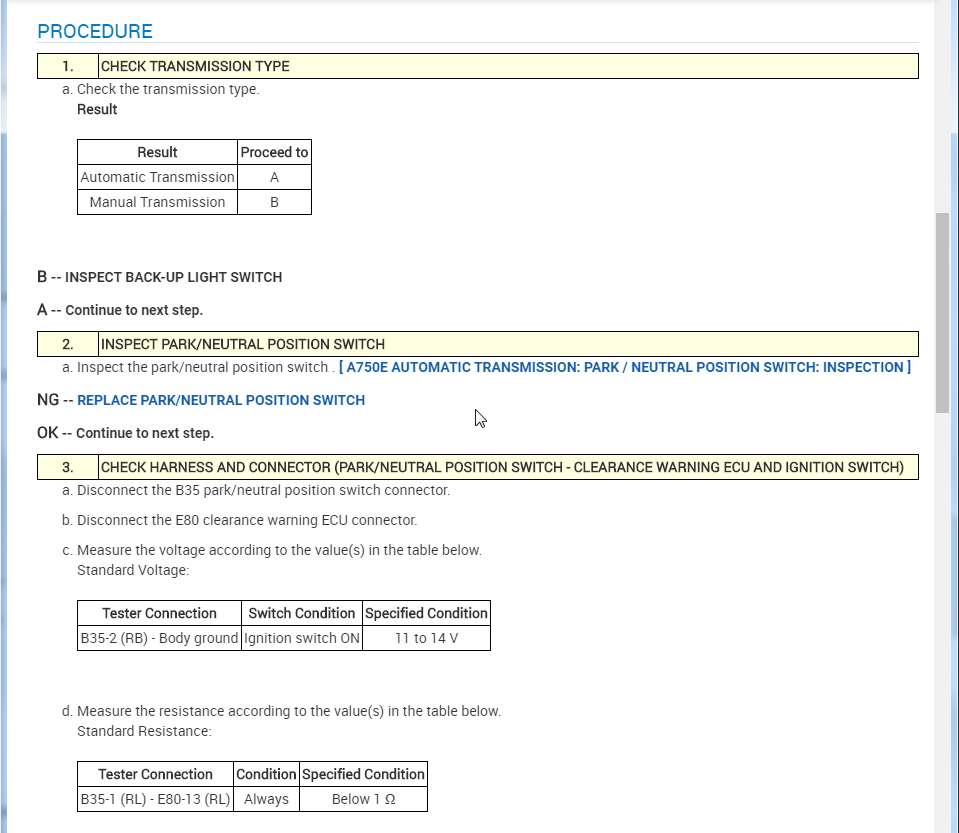Click 'B -- Inspect Back-Up Light Switch' text
Image resolution: width=959 pixels, height=833 pixels.
click(160, 277)
